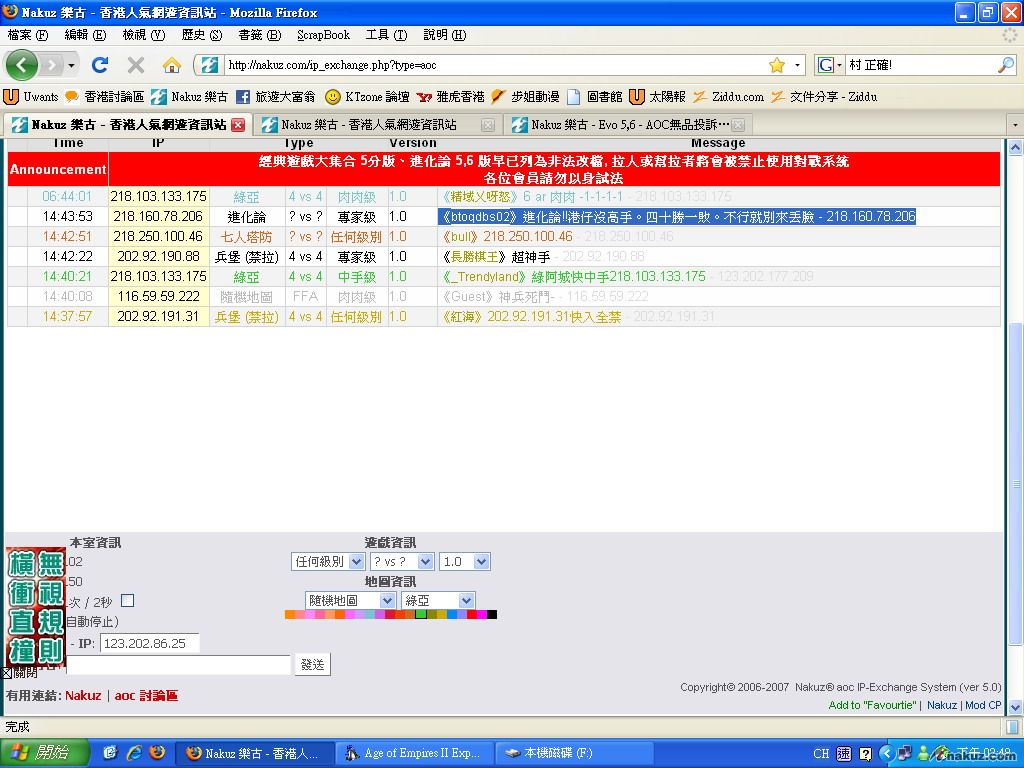This screenshot has width=1024, height=768.
Task: Open the 任何級別 level dropdown
Action: tap(328, 562)
